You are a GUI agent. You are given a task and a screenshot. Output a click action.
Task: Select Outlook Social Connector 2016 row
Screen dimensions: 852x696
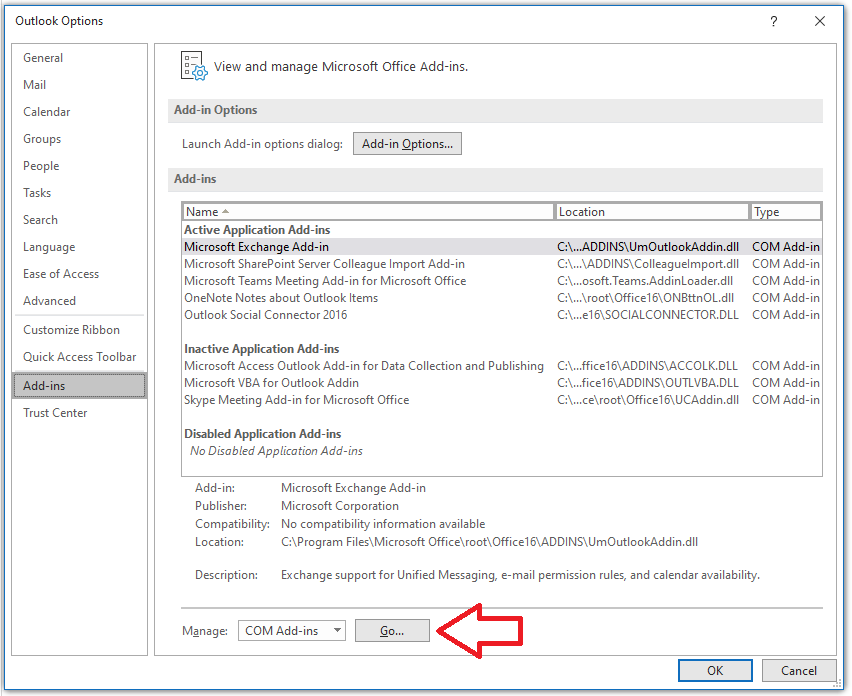pos(502,315)
